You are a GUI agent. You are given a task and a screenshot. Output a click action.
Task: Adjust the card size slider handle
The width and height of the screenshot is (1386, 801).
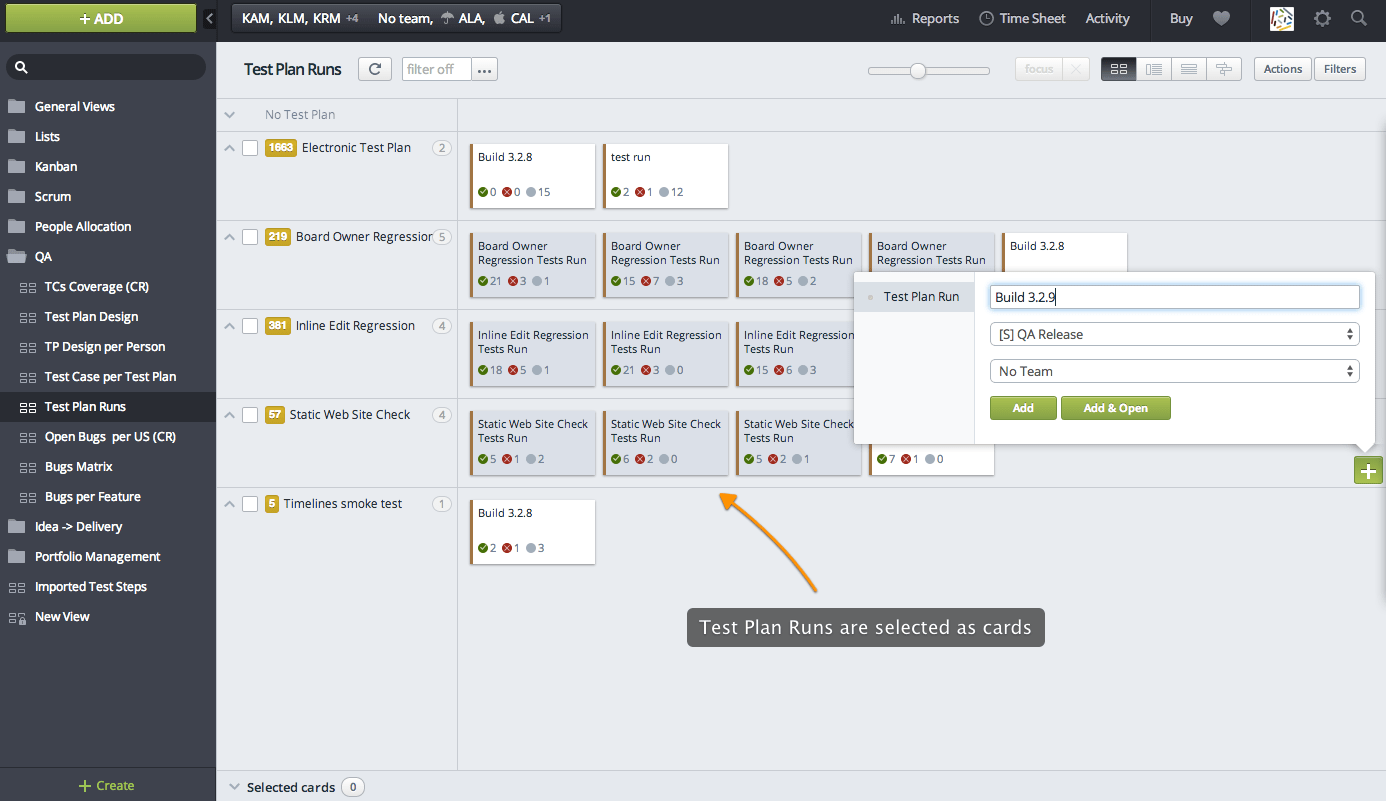tap(918, 71)
